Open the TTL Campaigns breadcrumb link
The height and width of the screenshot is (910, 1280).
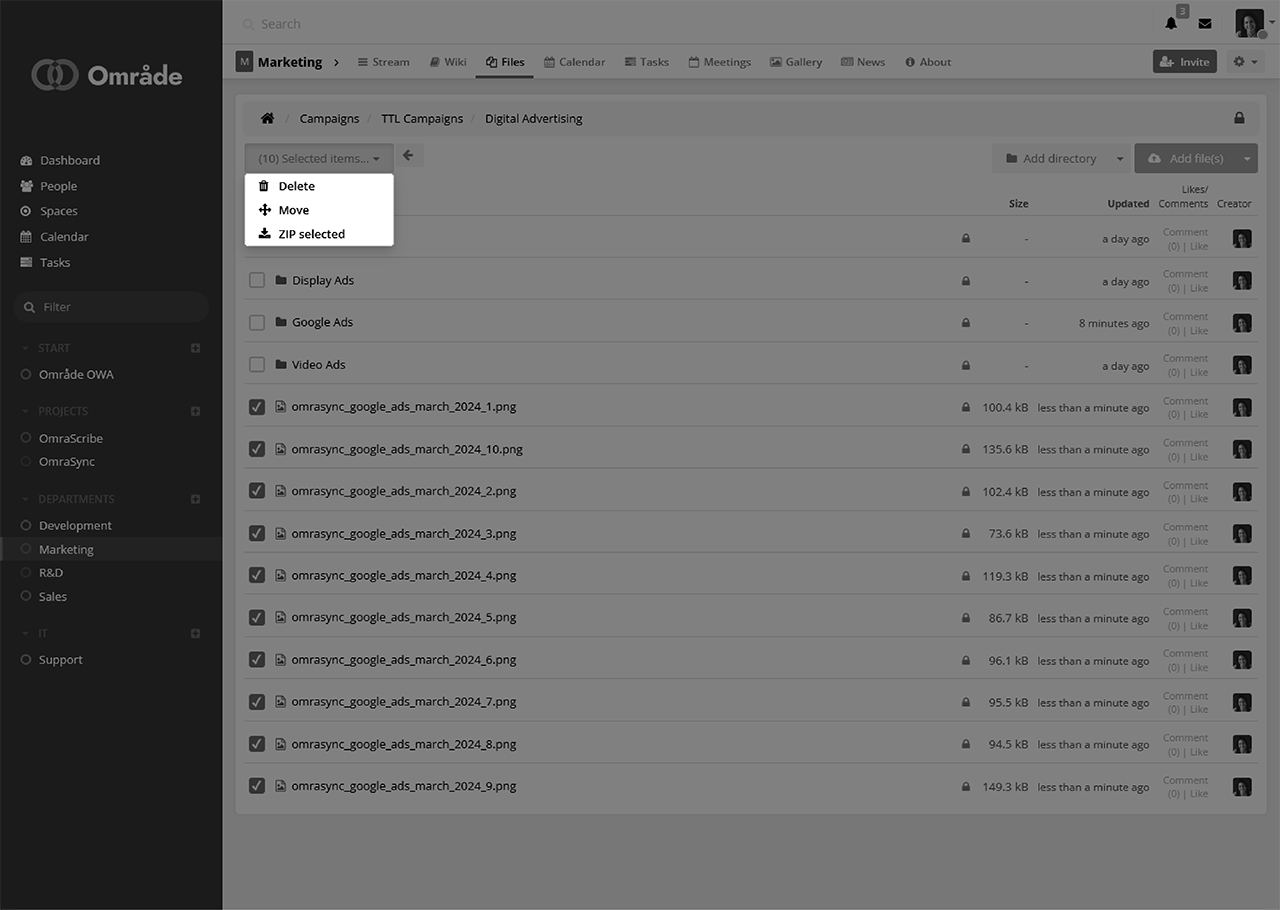[421, 118]
